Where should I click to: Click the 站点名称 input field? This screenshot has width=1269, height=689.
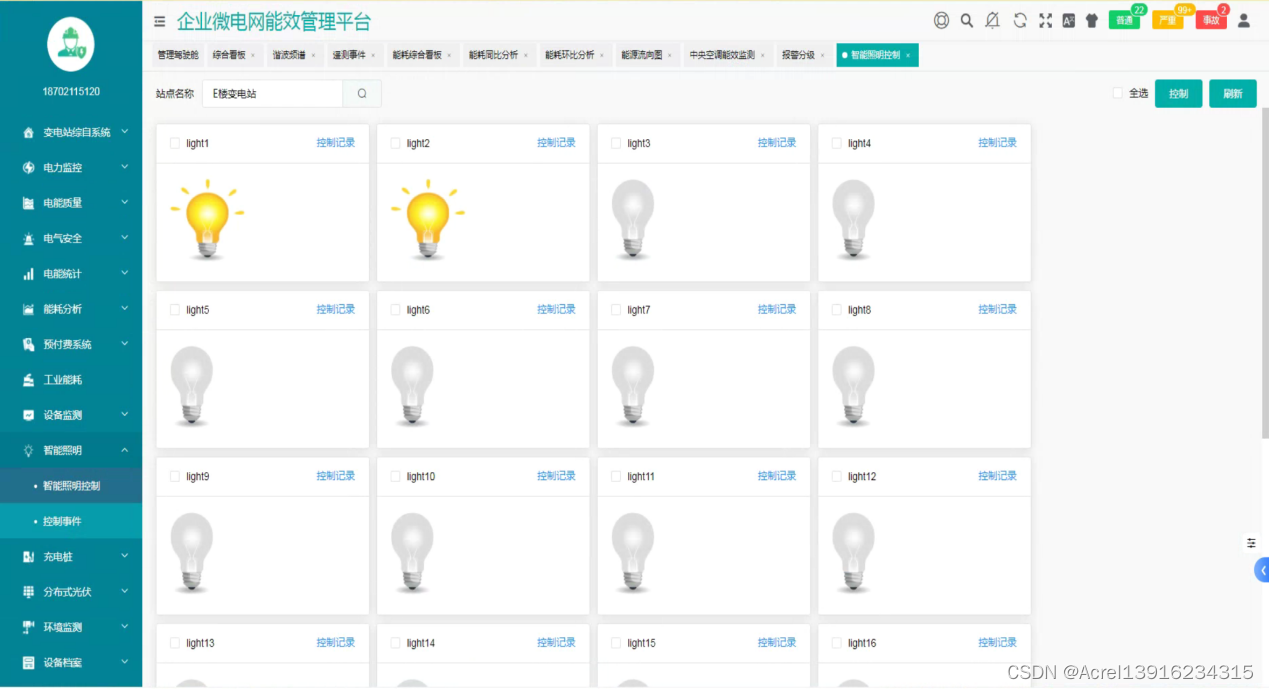click(x=272, y=94)
